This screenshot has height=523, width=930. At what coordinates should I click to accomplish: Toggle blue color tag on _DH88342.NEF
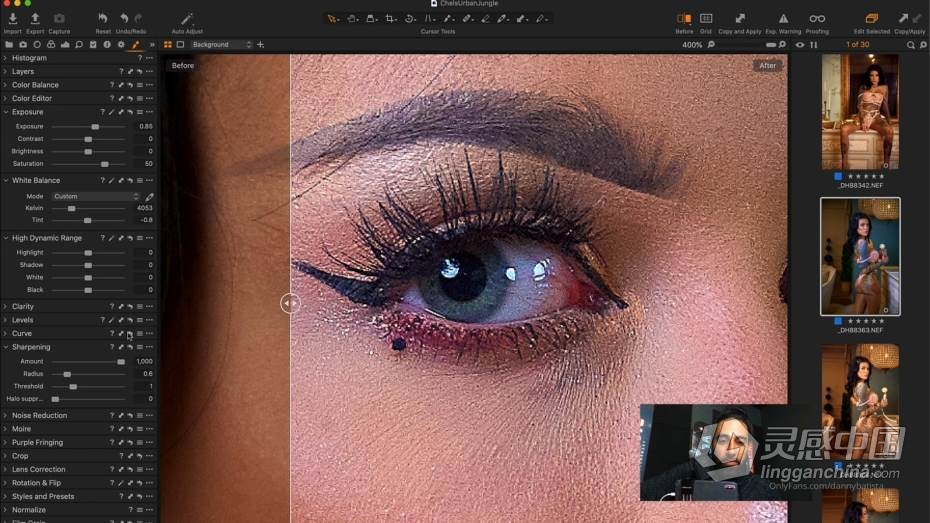coord(838,176)
